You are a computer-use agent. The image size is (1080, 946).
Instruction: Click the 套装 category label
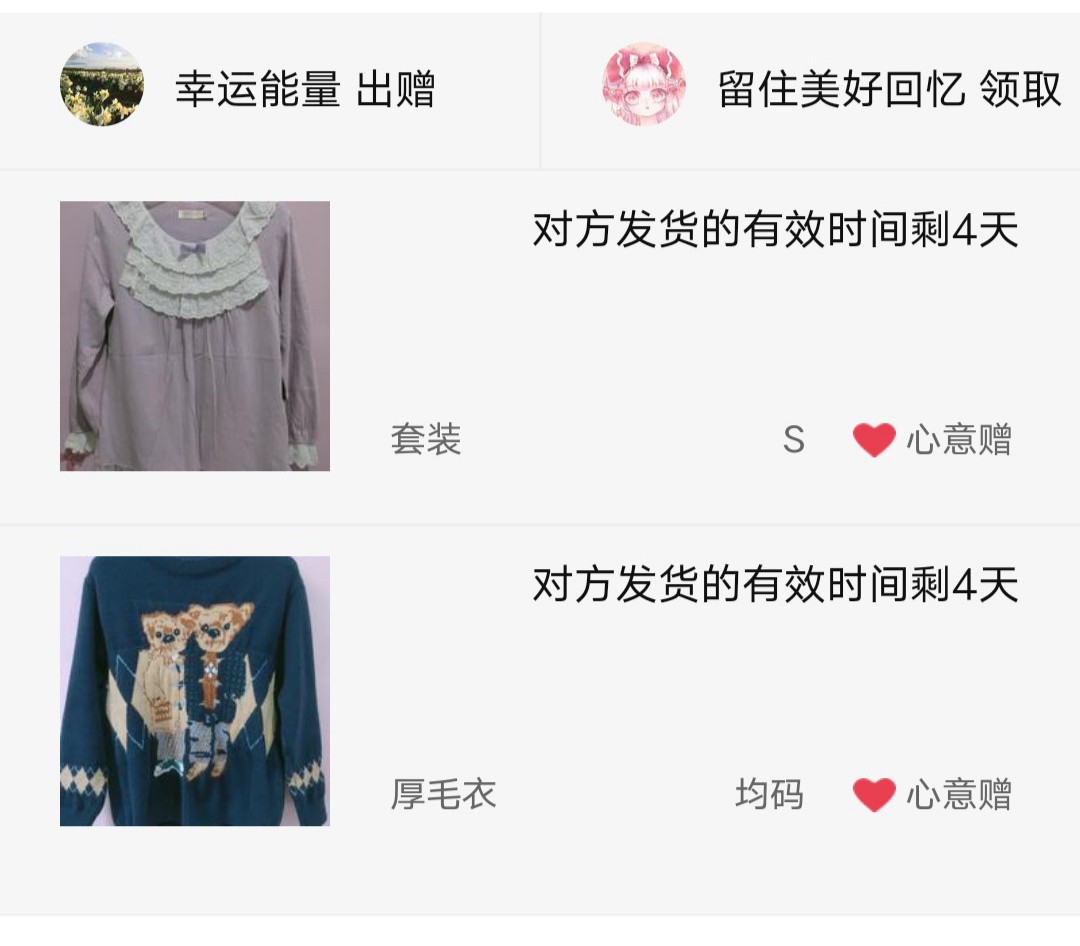tap(426, 439)
